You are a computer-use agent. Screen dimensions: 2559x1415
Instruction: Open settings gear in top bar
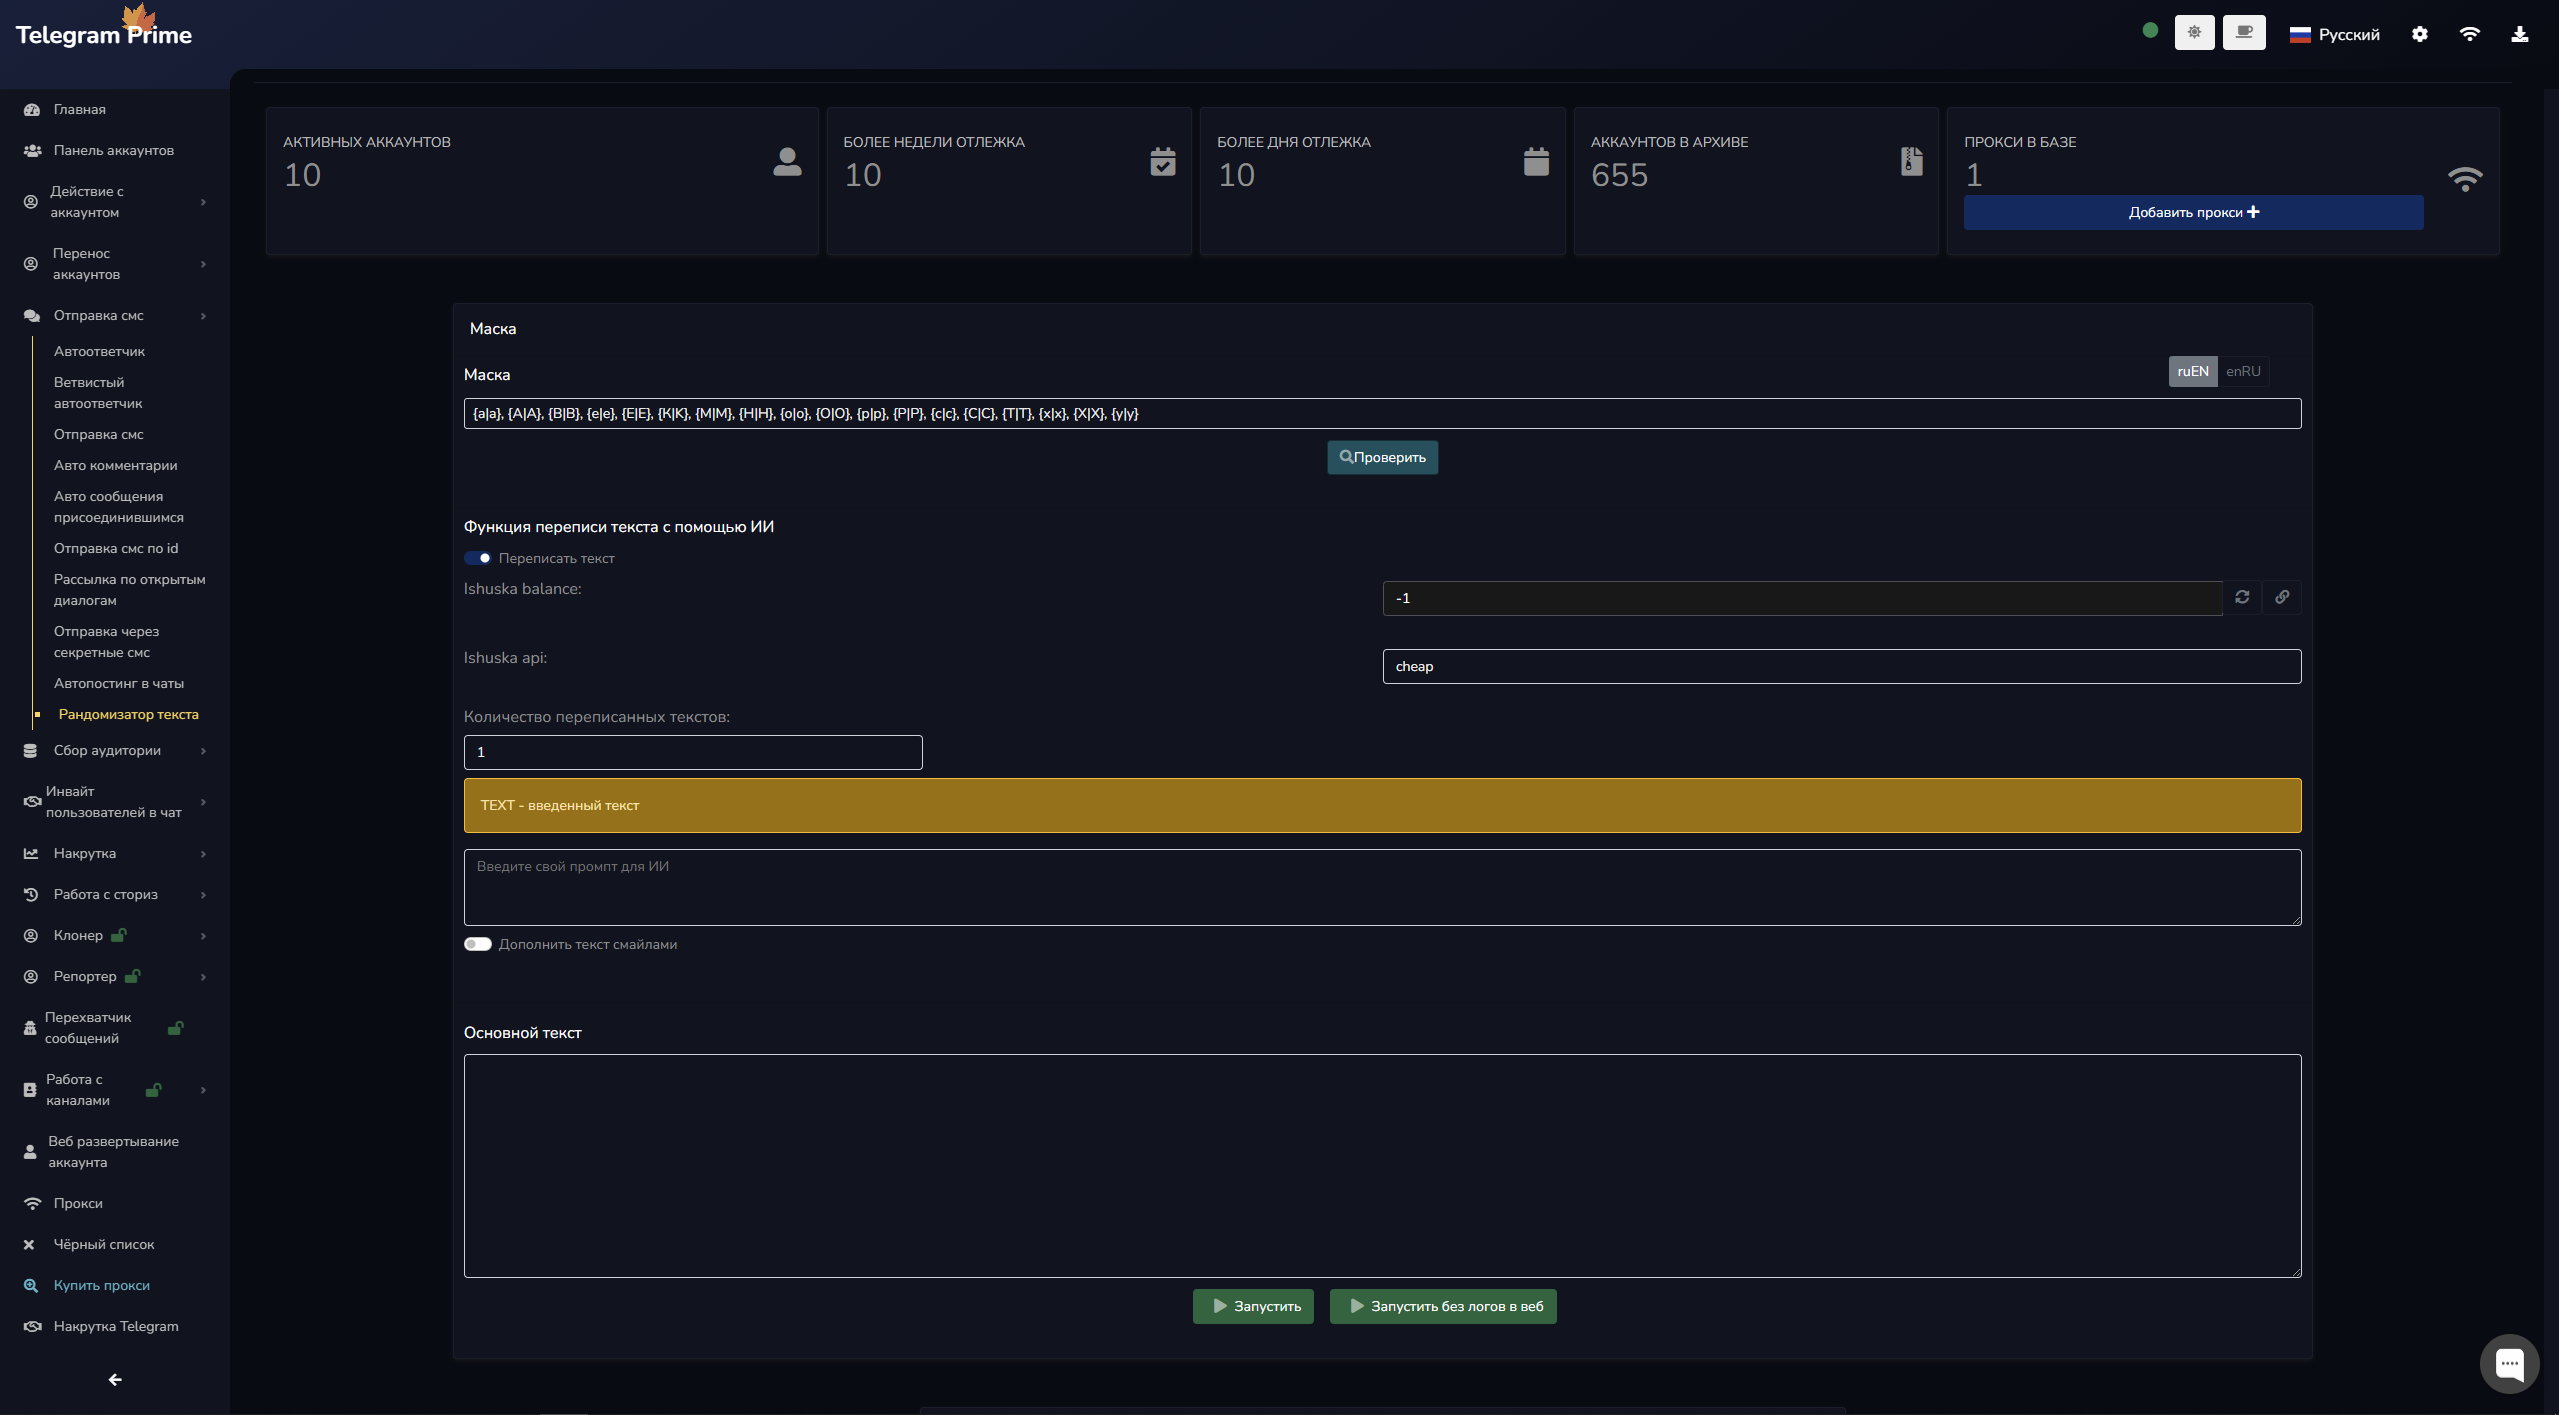(x=2419, y=34)
